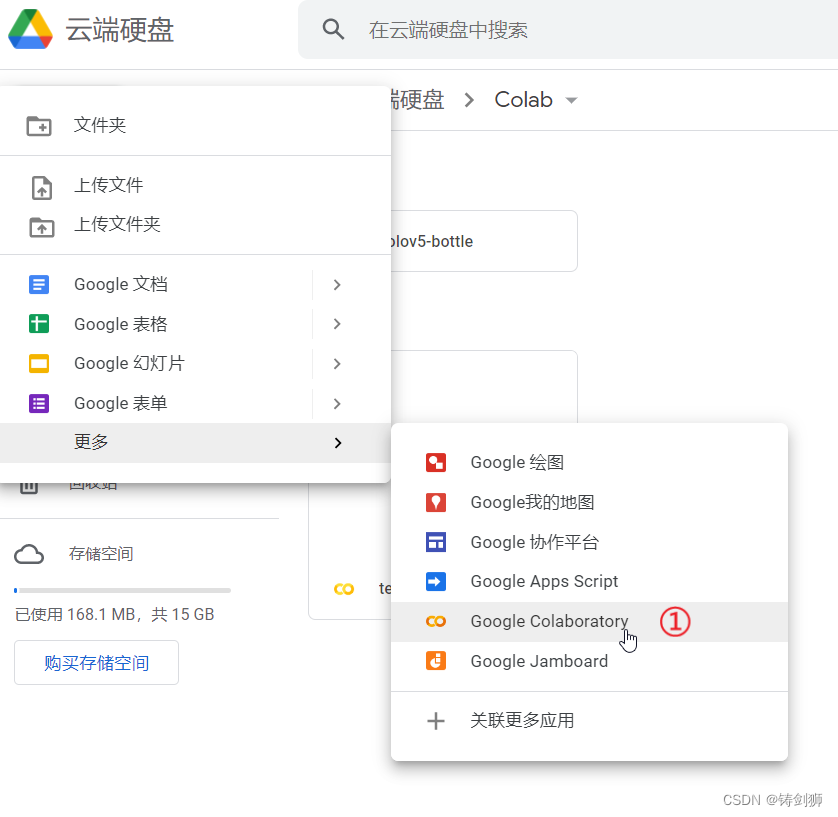The image size is (838, 817).
Task: Click the Colab breadcrumb label
Action: coord(523,100)
